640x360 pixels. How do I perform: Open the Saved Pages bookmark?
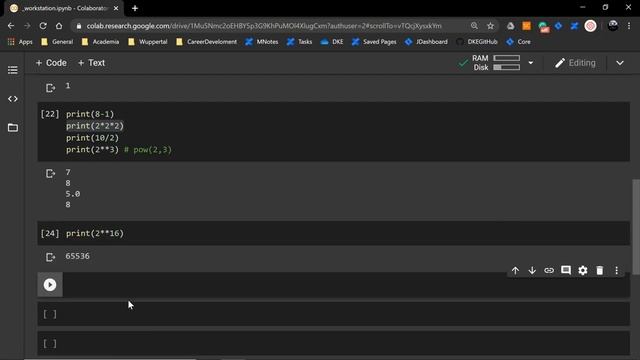(x=374, y=42)
